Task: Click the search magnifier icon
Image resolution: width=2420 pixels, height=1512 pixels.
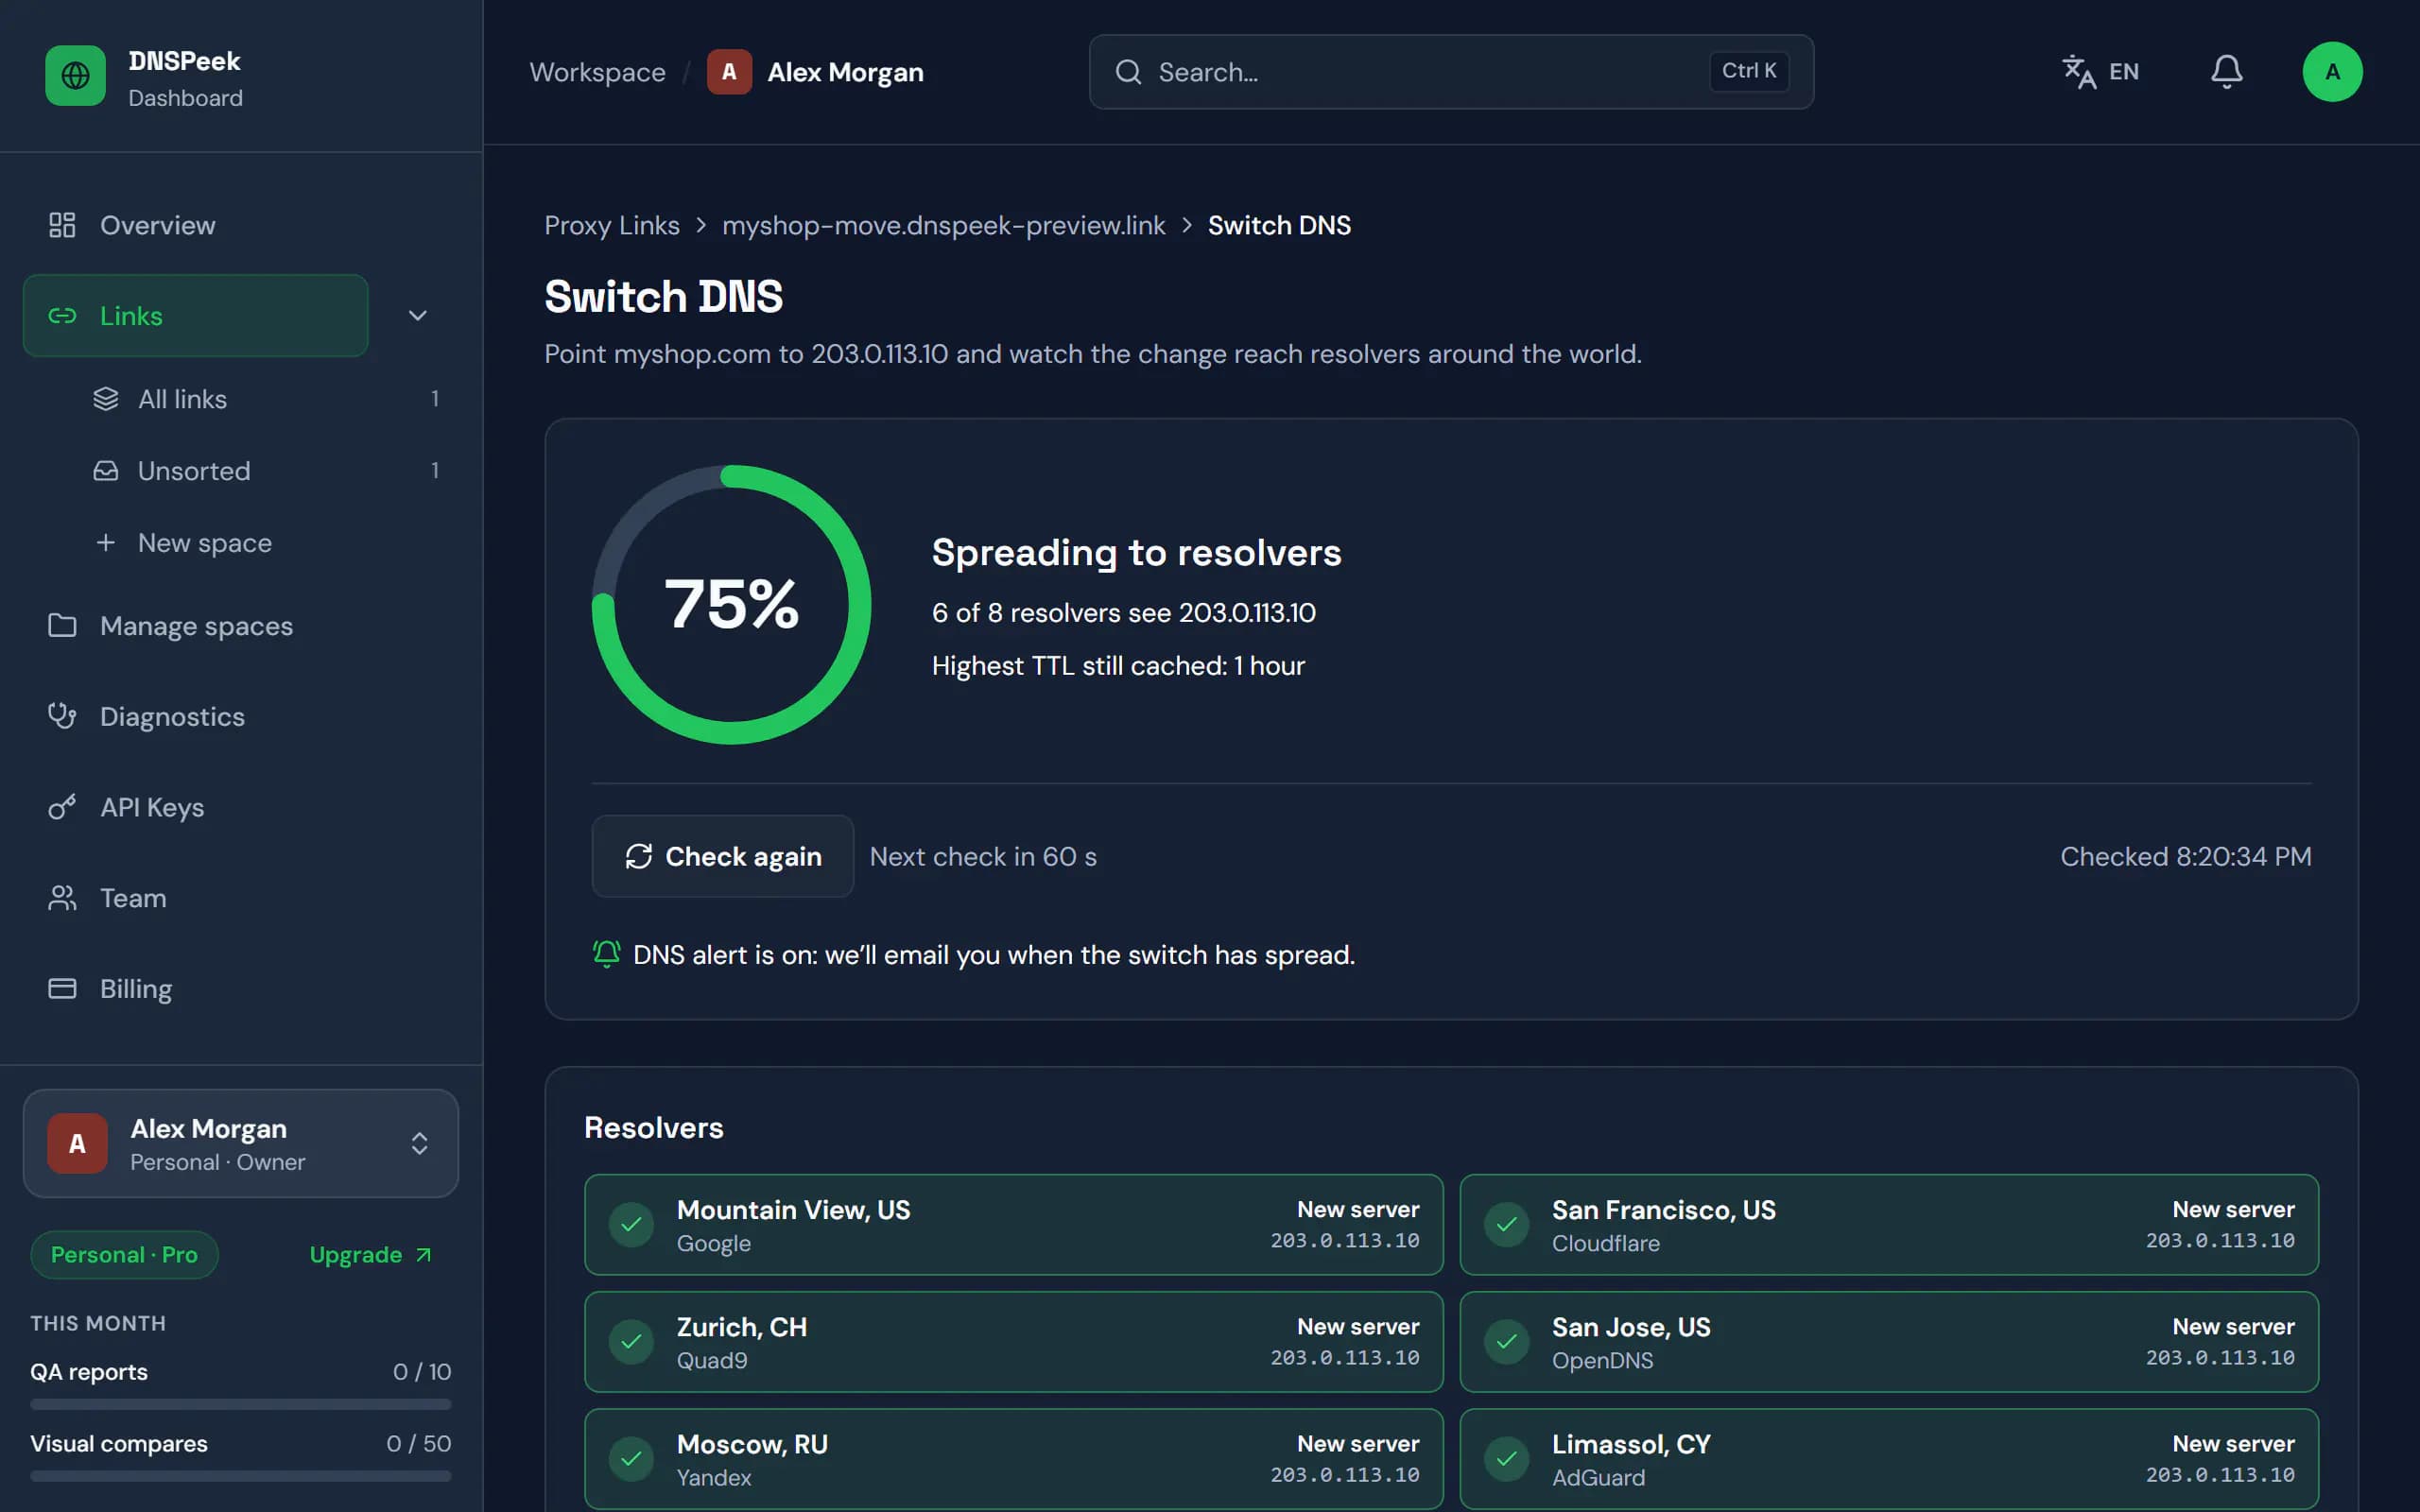Action: [x=1128, y=72]
